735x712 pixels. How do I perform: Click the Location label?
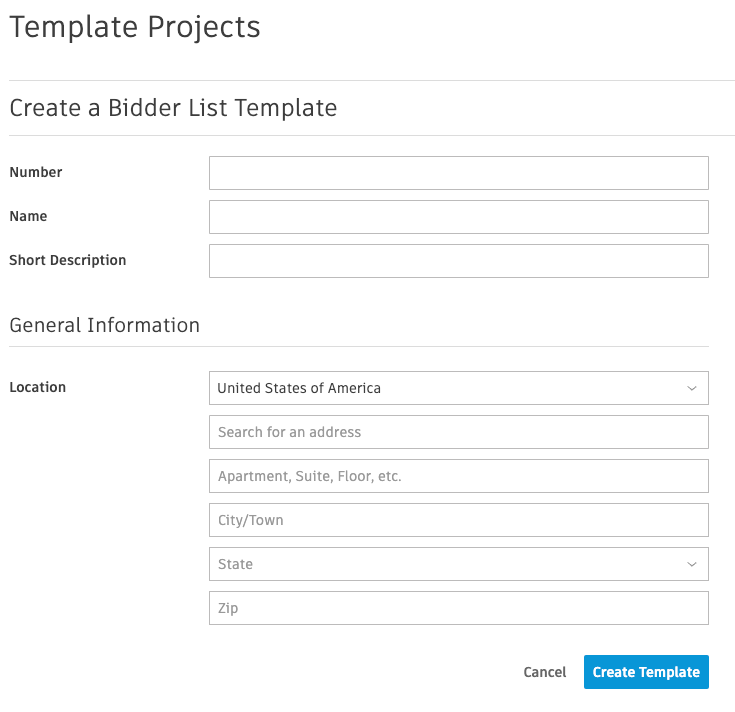(38, 387)
